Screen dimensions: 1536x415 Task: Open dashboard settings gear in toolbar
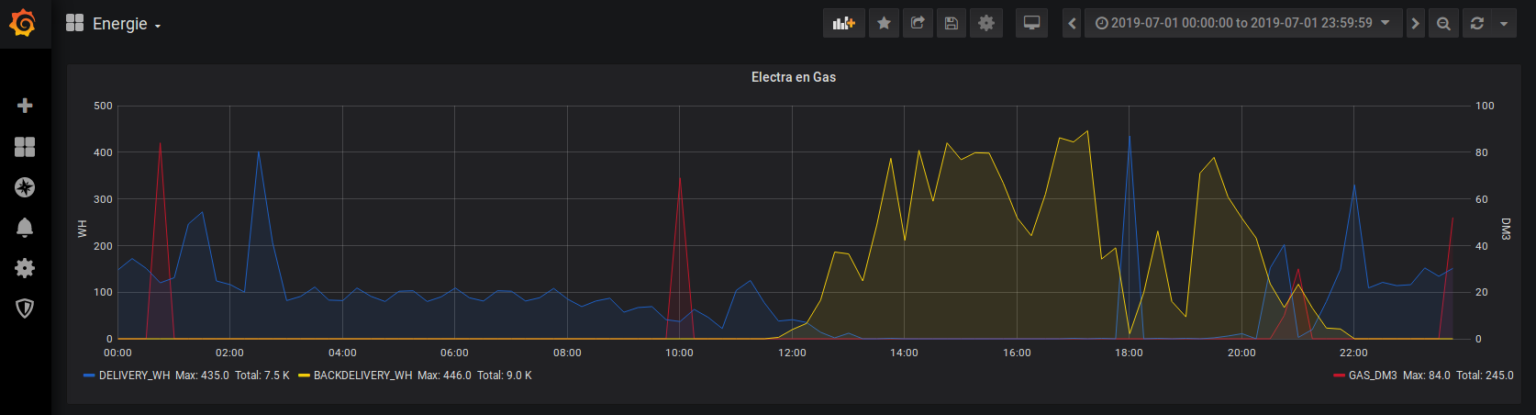point(986,23)
